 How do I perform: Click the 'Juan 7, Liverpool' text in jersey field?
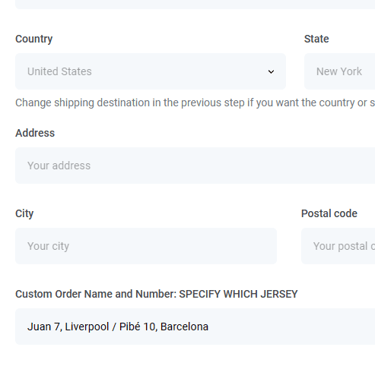coord(68,327)
